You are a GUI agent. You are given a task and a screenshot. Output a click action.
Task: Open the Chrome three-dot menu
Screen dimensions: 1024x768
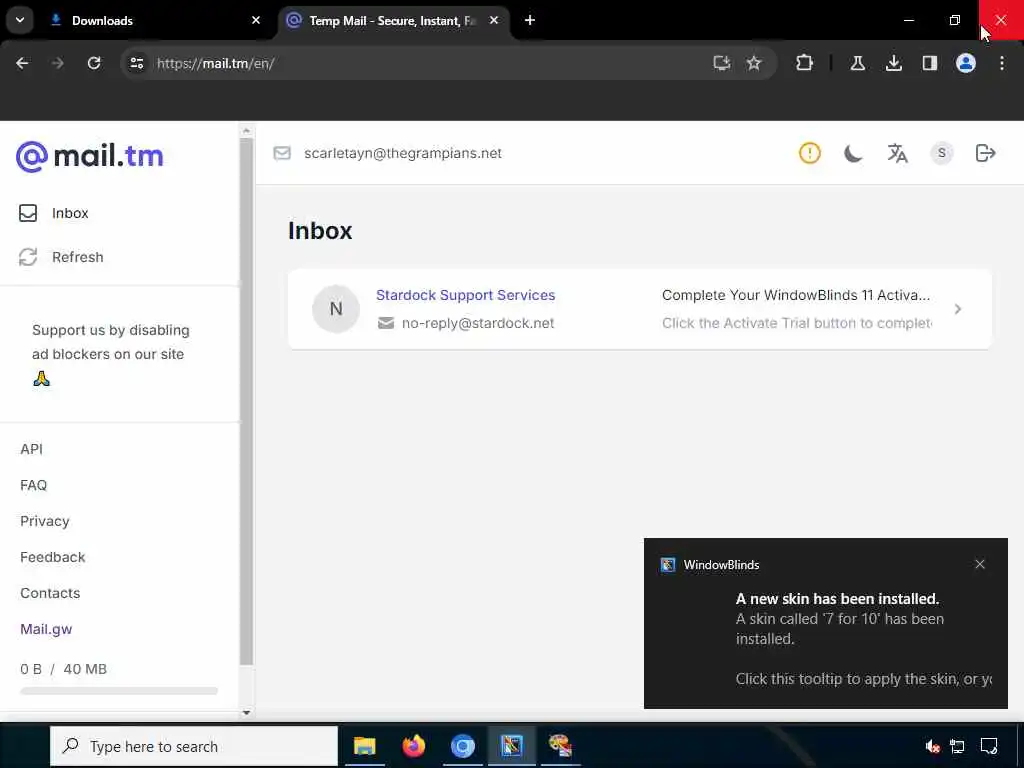1001,63
